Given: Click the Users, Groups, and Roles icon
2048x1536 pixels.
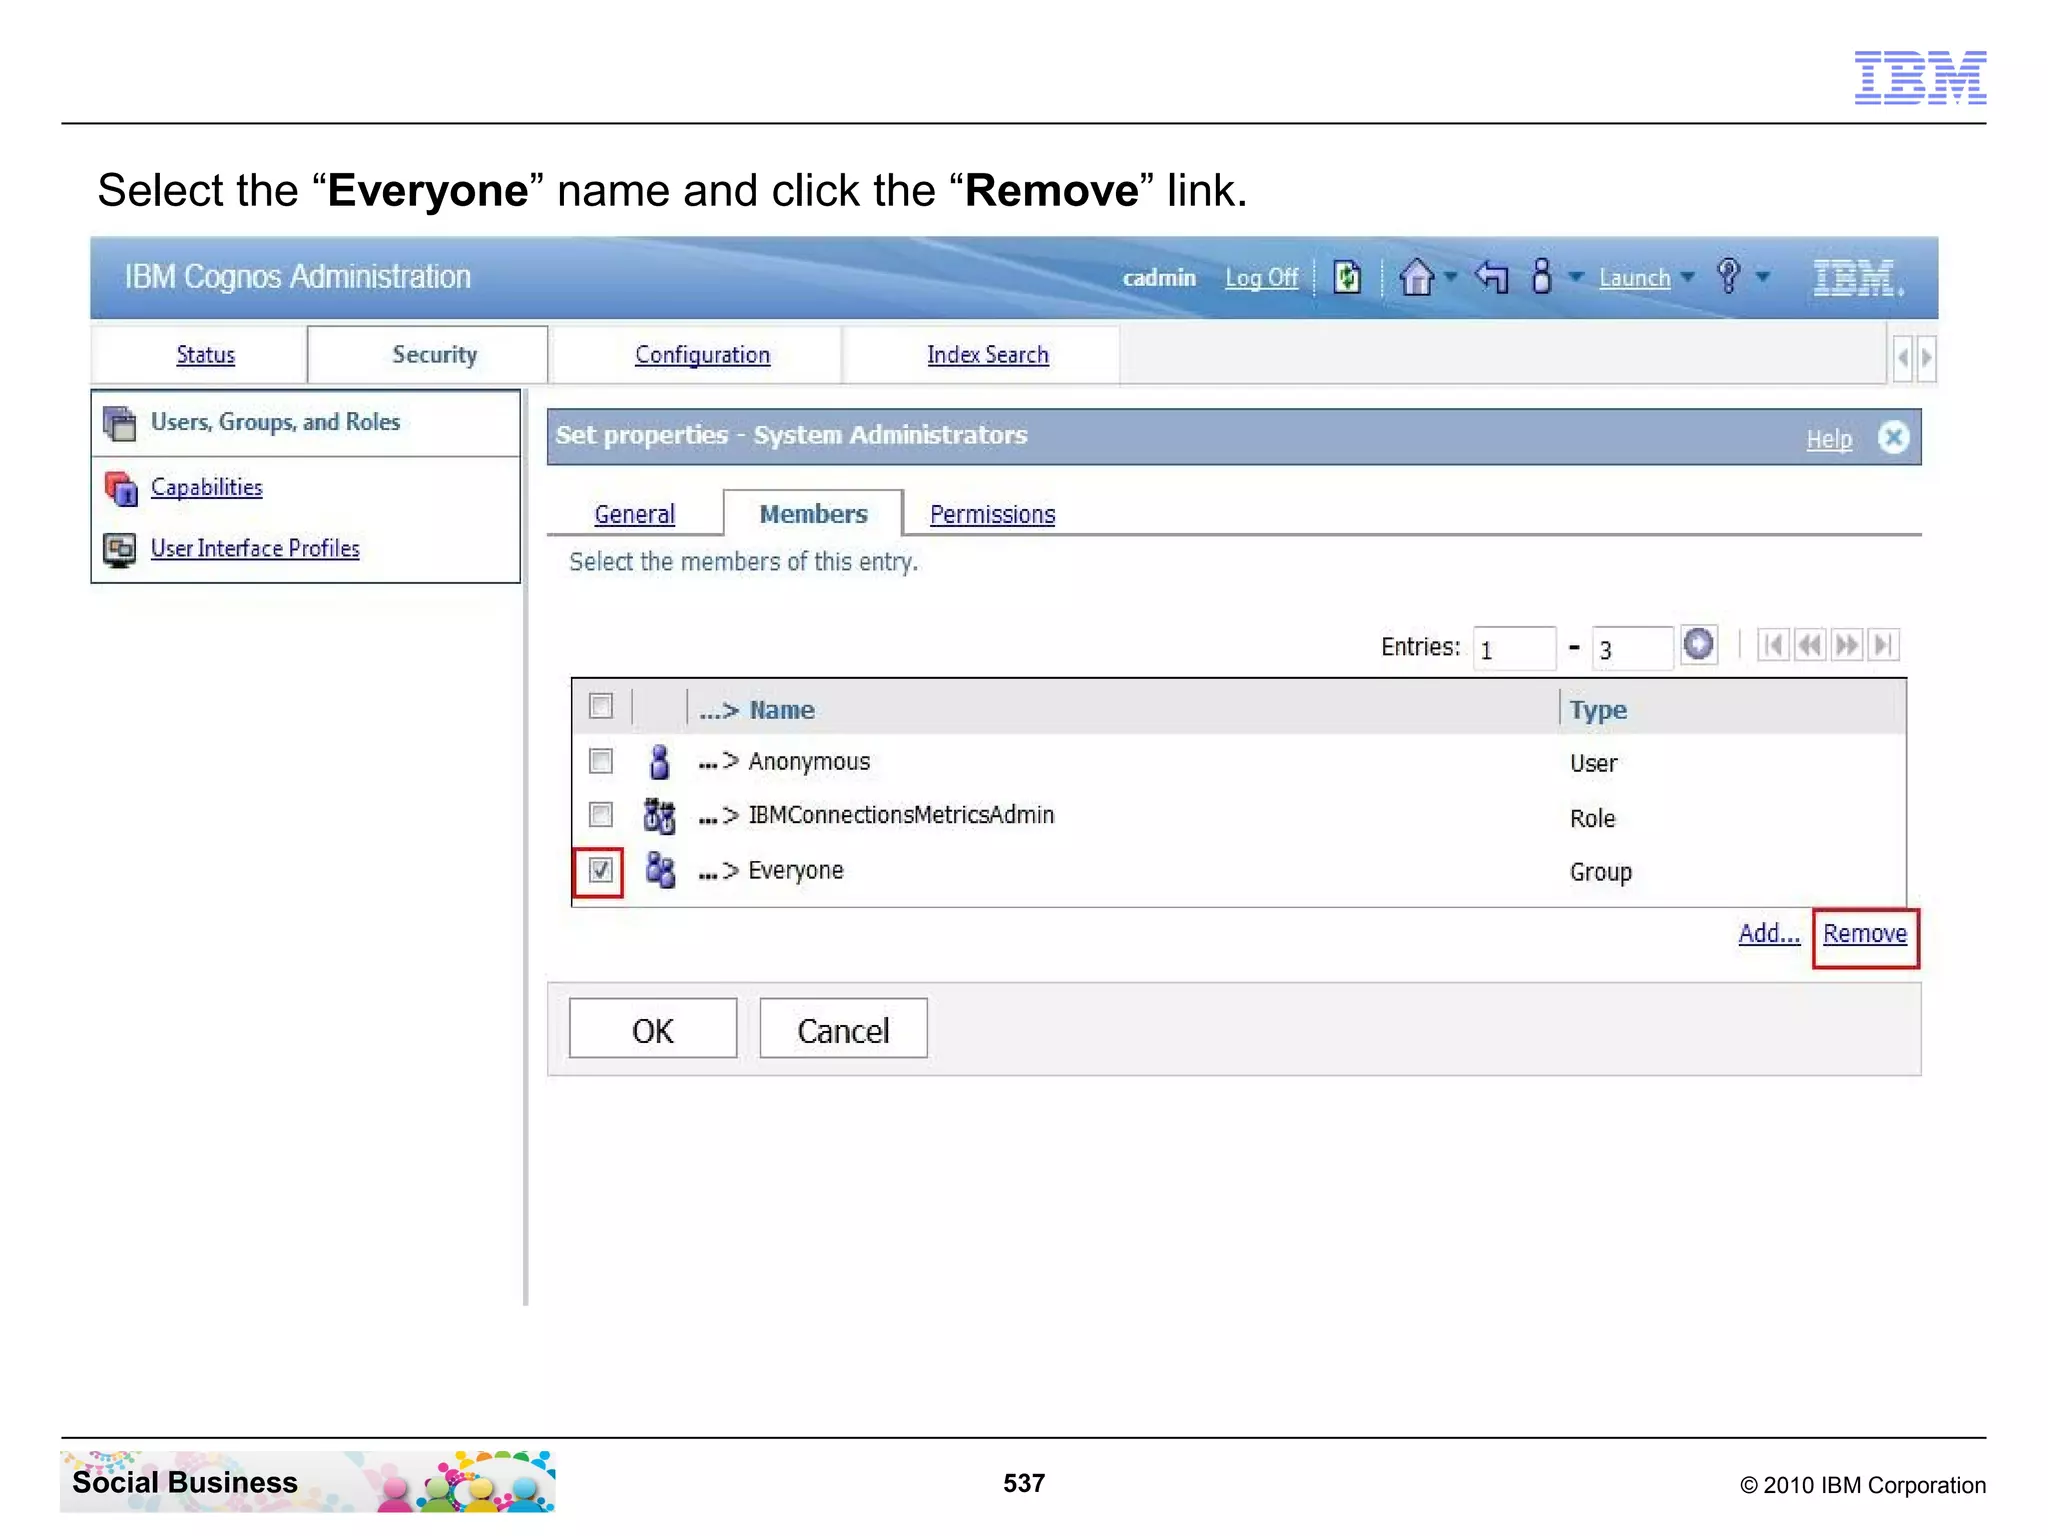Looking at the screenshot, I should click(120, 423).
